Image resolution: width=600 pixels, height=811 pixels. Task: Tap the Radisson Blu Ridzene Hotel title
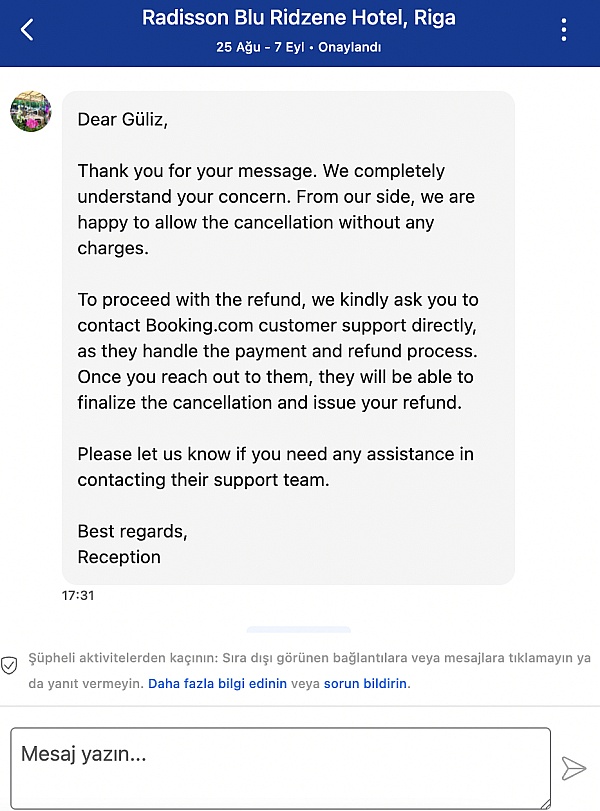click(299, 18)
